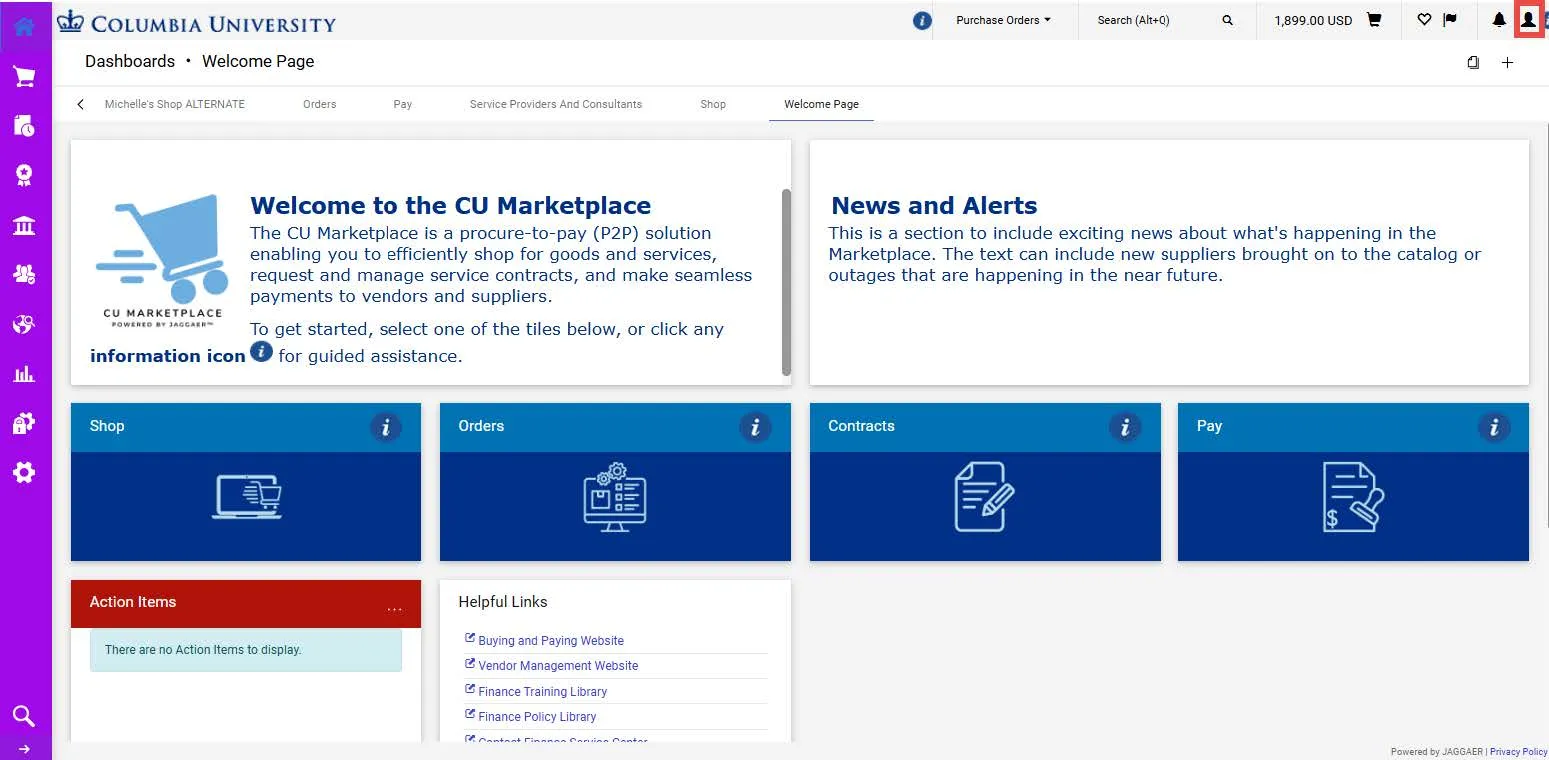Viewport: 1549px width, 760px height.
Task: Click the Pay tile info icon
Action: click(x=1494, y=427)
